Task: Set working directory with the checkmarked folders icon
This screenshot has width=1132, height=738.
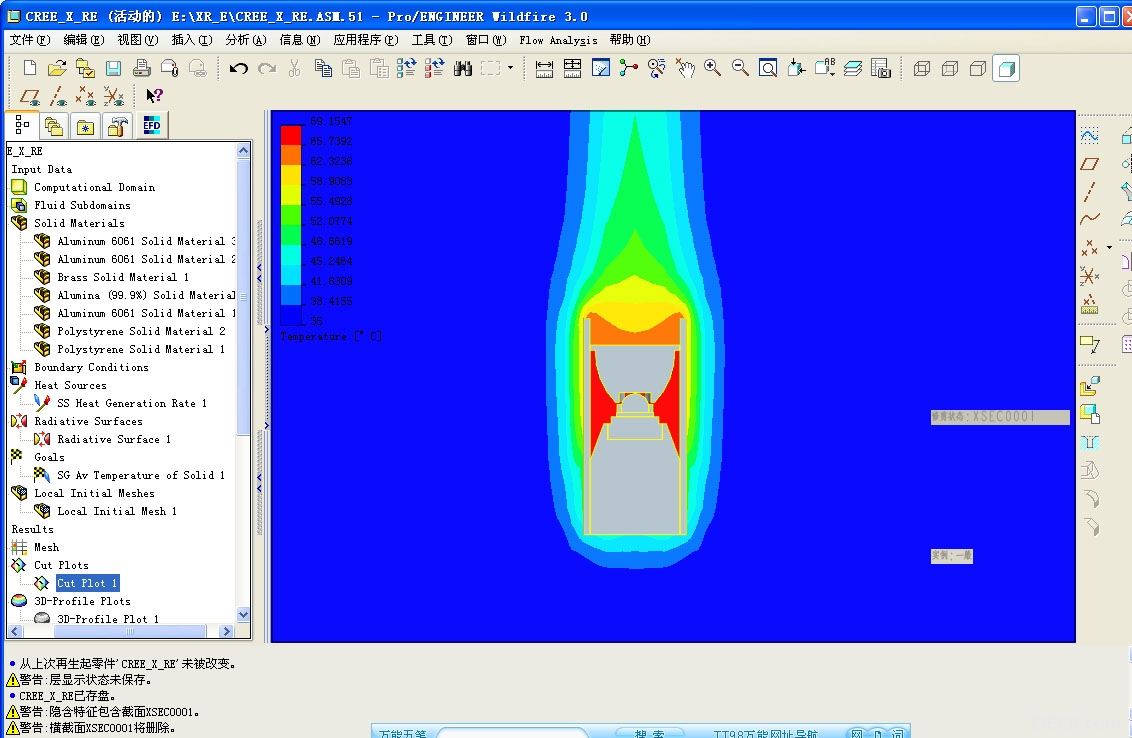Action: tap(85, 69)
